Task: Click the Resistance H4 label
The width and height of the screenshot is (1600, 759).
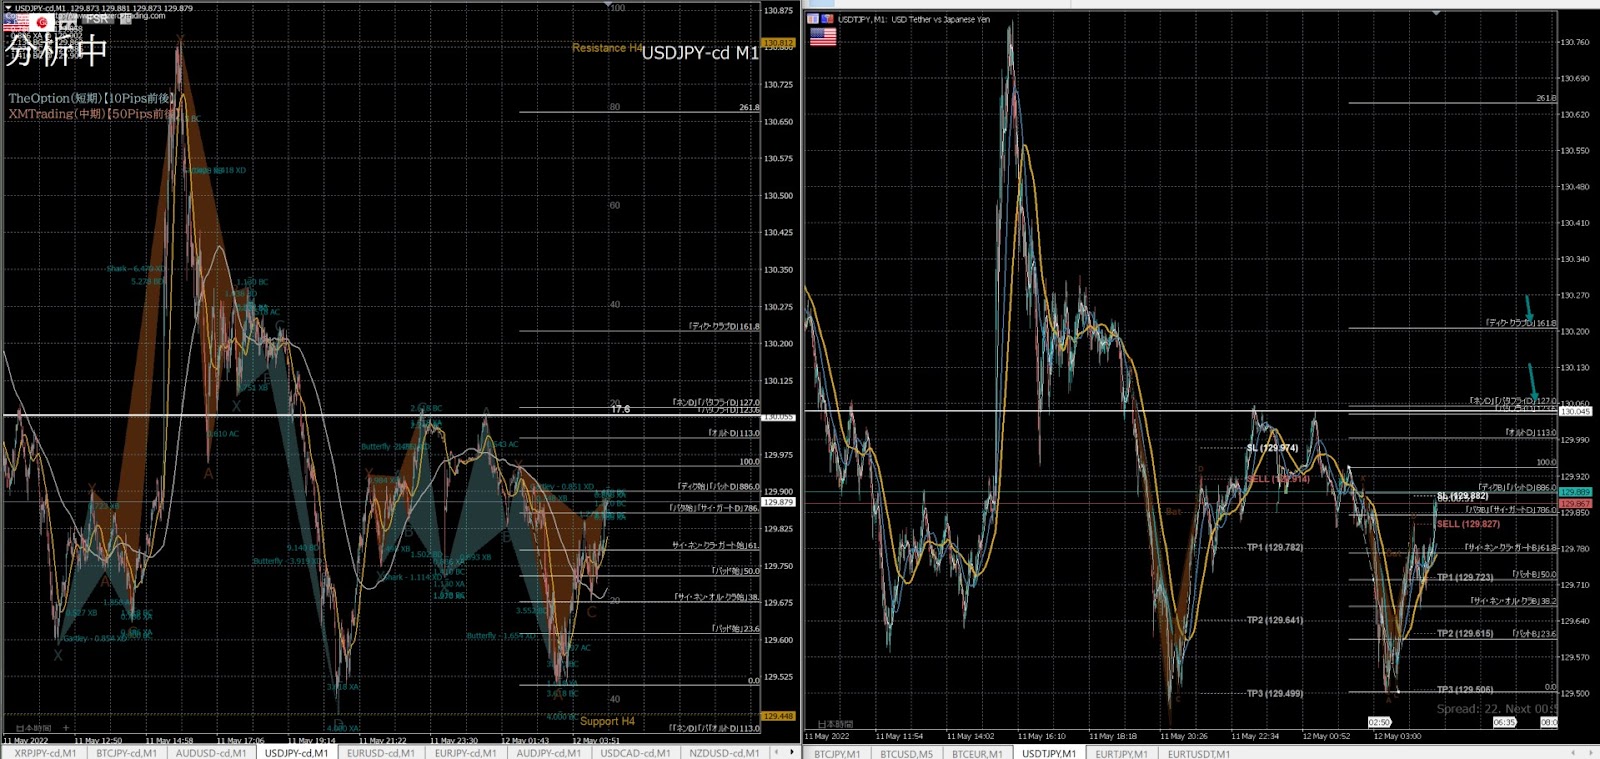Action: point(606,48)
